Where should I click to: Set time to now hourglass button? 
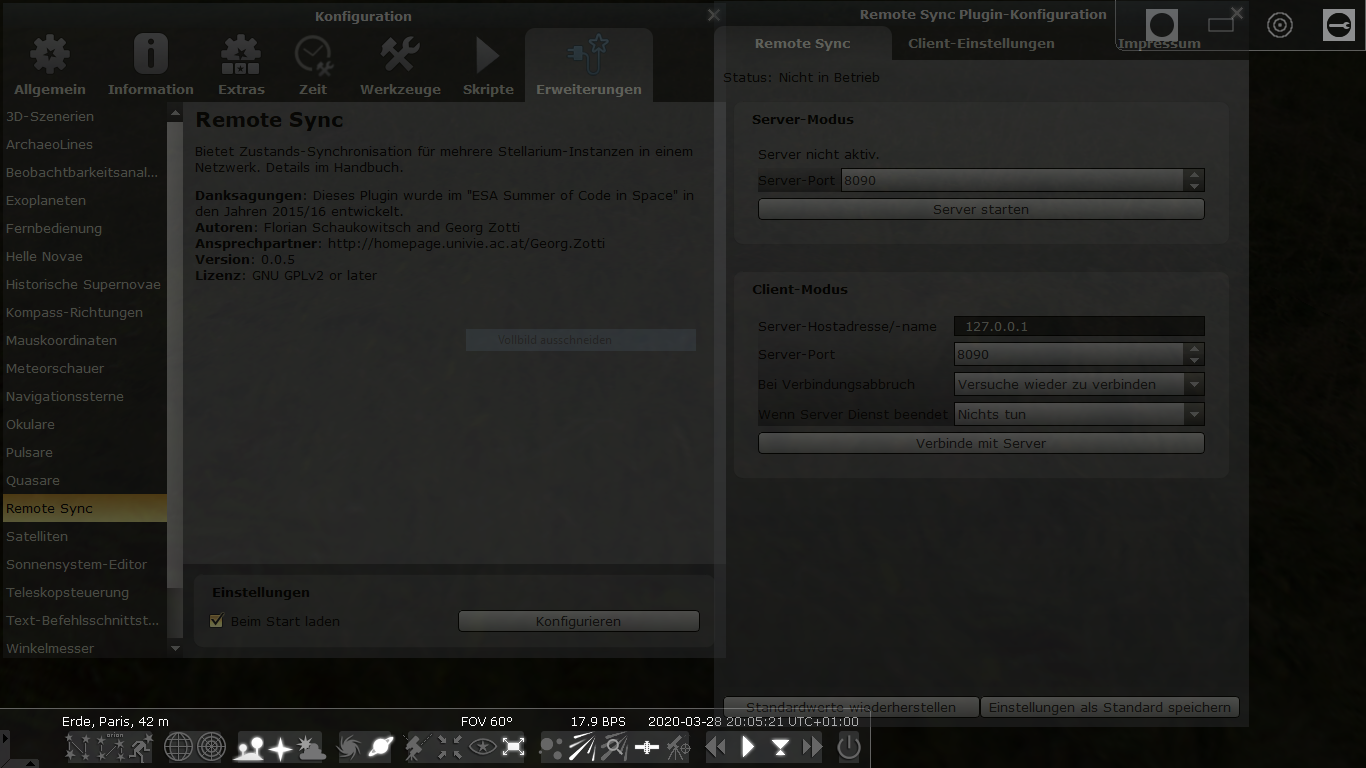coord(780,747)
